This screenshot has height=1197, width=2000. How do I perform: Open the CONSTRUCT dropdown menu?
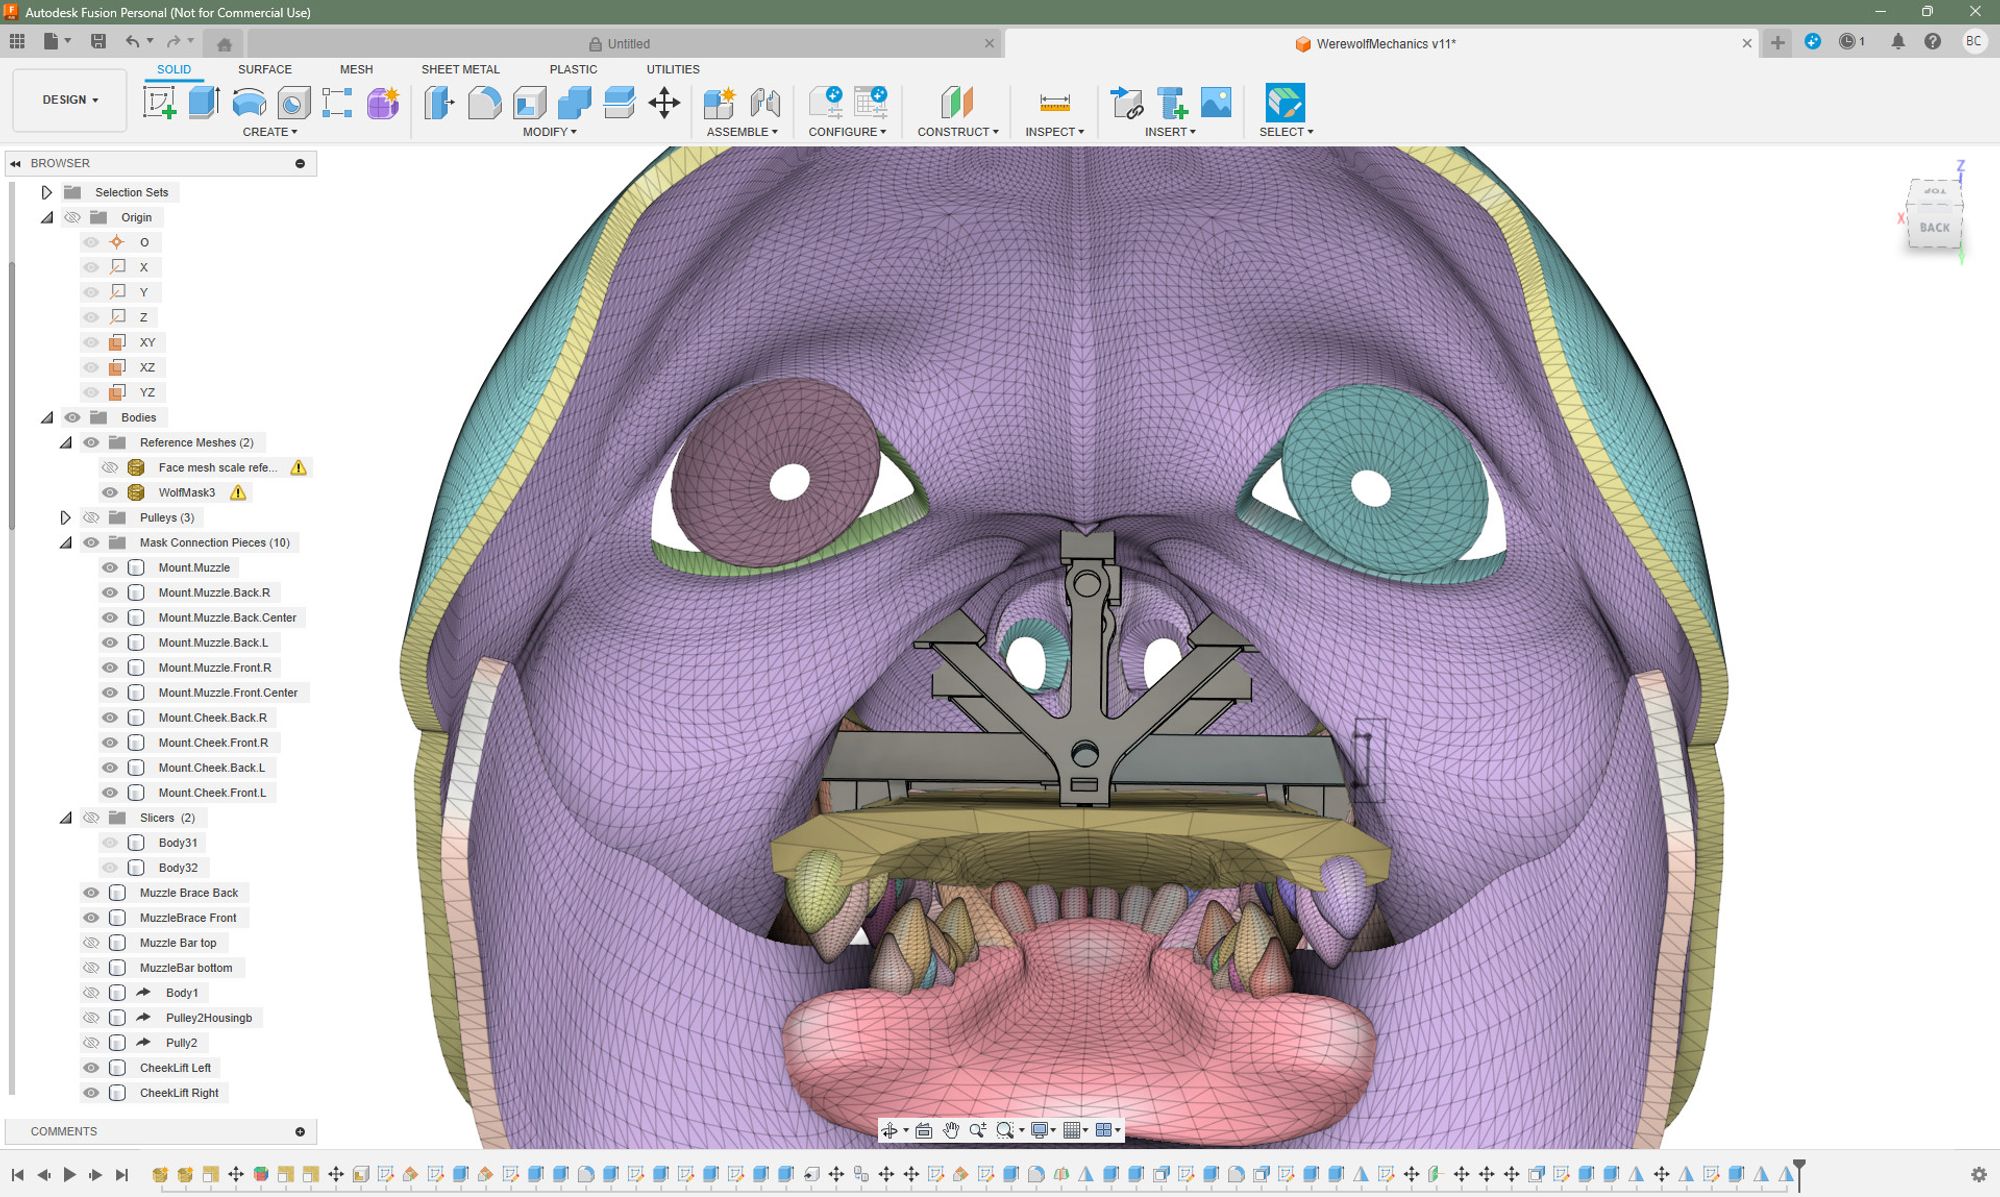(x=958, y=132)
